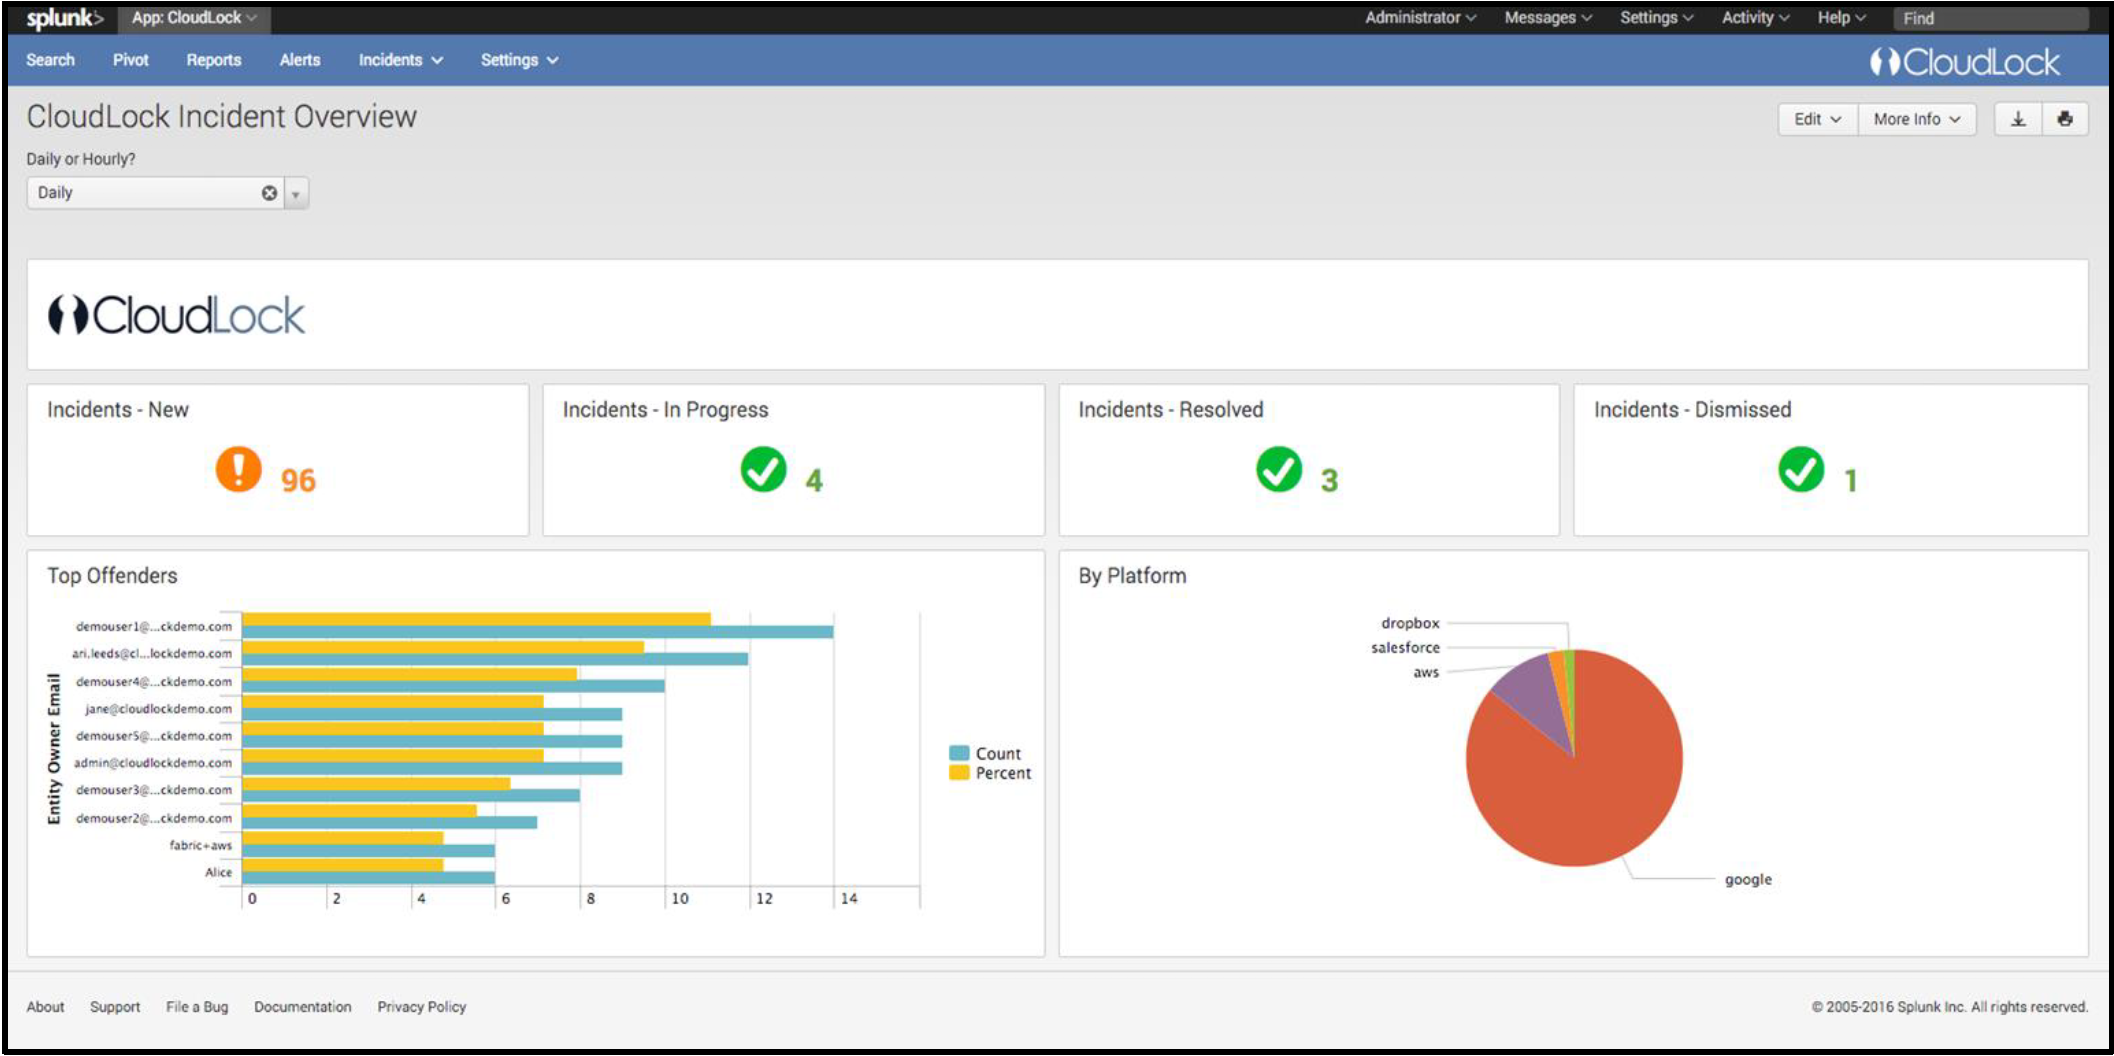Click the google label on the pie chart
Viewport: 2114px width, 1056px height.
[1748, 880]
